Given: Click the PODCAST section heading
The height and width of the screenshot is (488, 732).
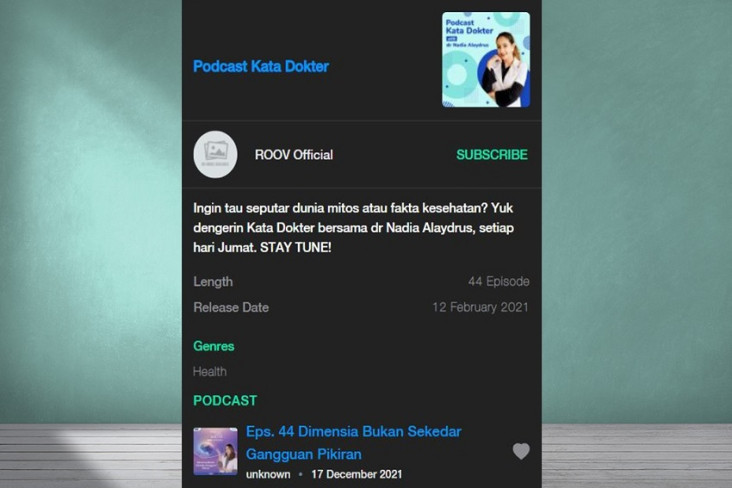Looking at the screenshot, I should [225, 401].
